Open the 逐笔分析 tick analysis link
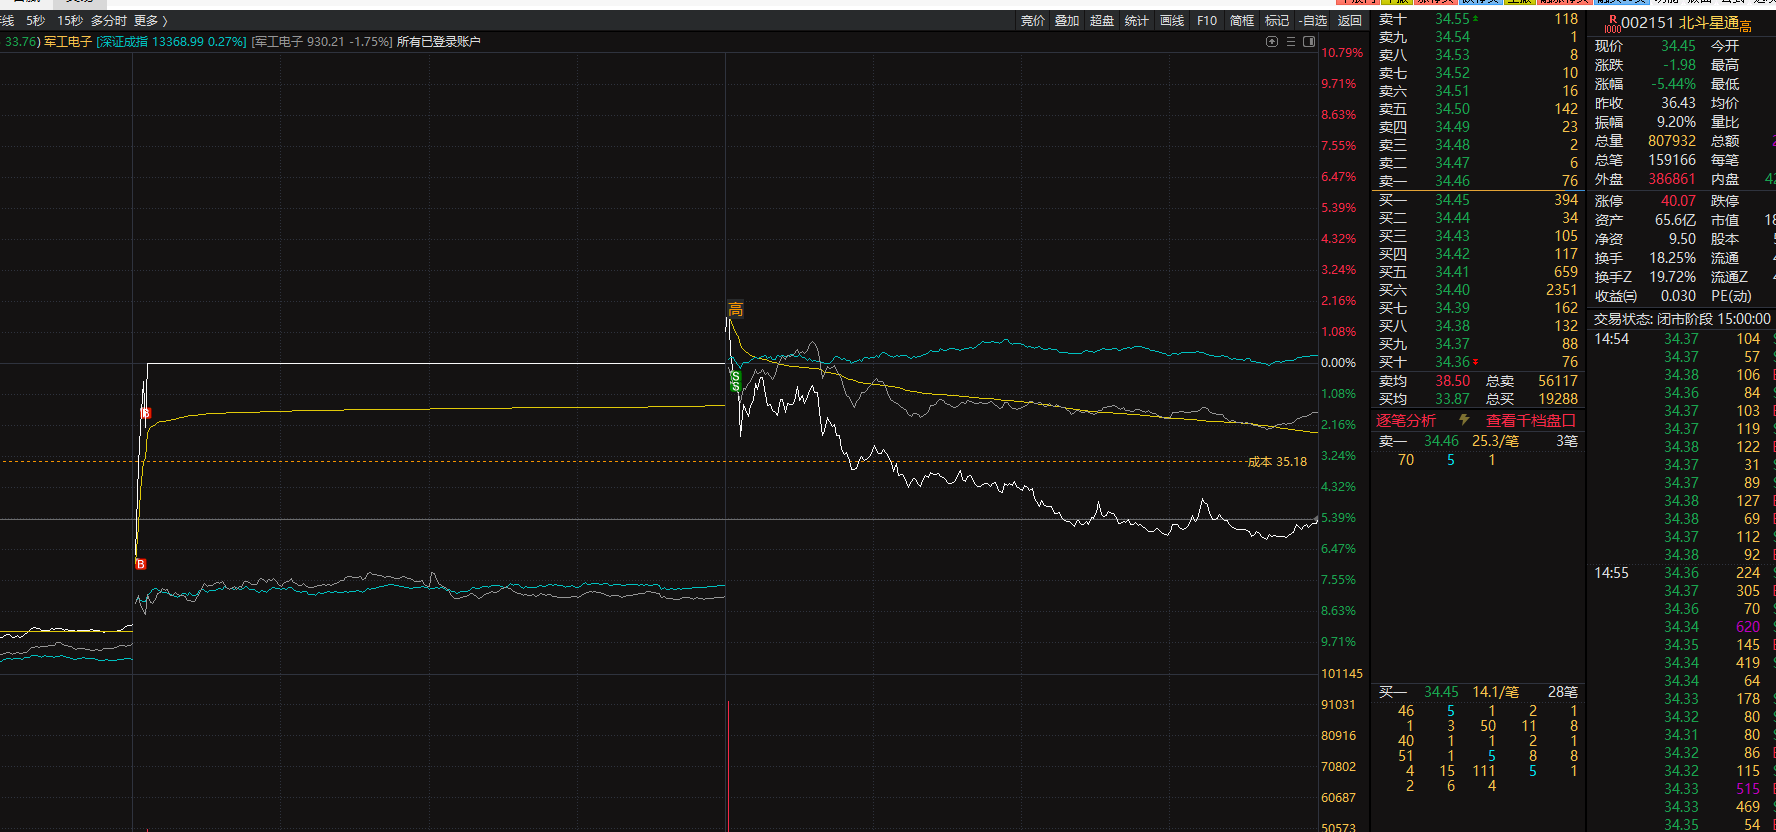 pos(1406,420)
